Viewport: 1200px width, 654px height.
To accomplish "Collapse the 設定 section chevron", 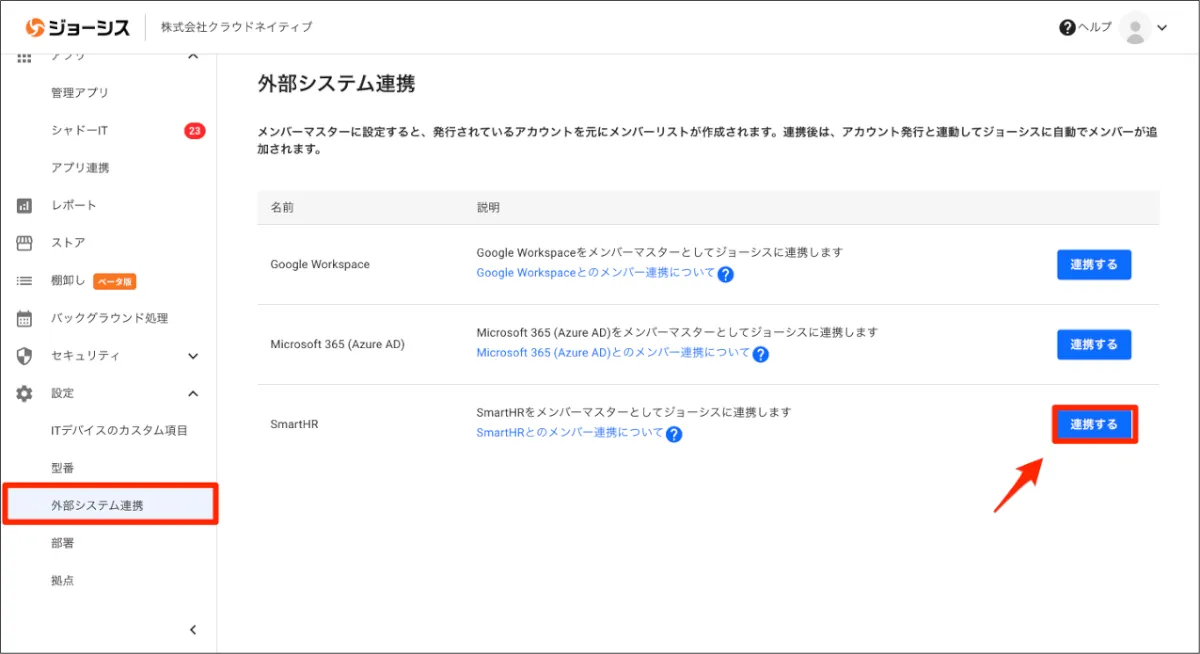I will [193, 393].
